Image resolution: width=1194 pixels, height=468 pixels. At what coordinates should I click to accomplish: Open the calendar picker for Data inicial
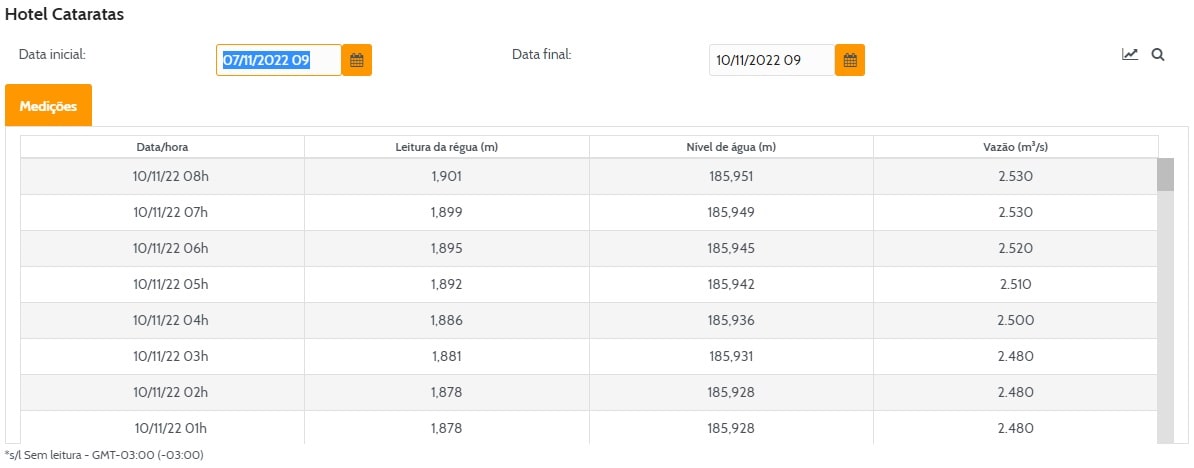click(356, 60)
